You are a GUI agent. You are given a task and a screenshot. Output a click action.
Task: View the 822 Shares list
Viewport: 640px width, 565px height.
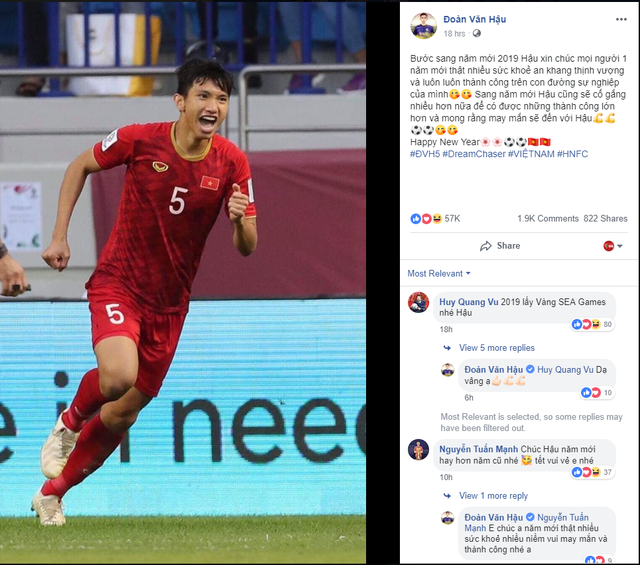(605, 219)
